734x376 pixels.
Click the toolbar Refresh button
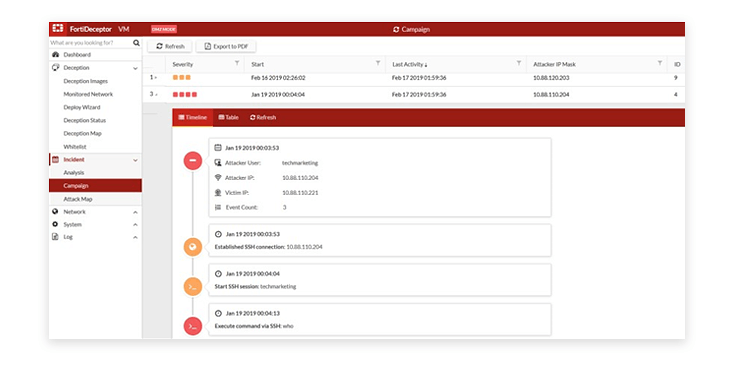point(170,46)
